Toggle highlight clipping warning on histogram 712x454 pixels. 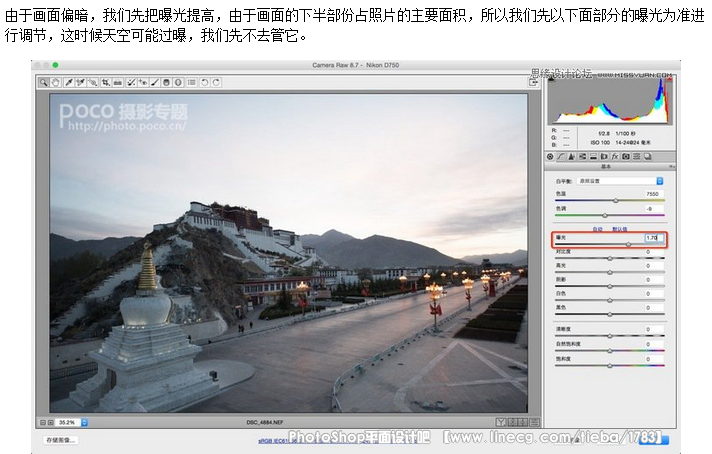[669, 80]
